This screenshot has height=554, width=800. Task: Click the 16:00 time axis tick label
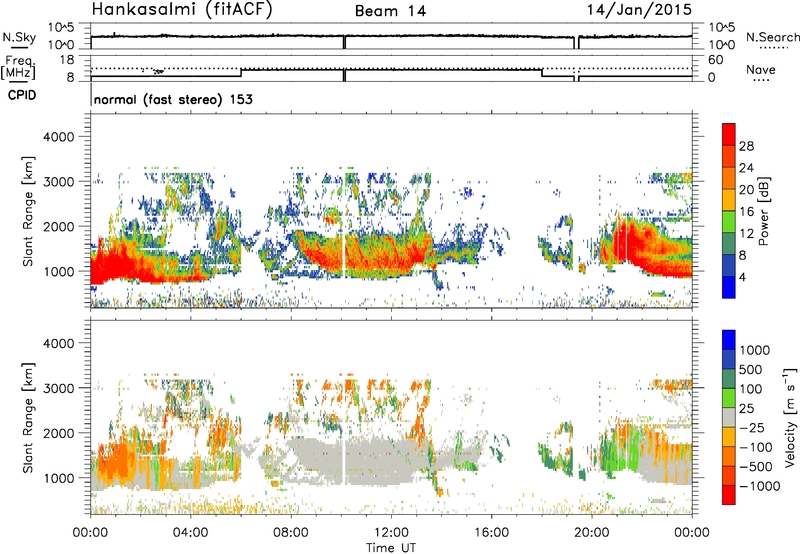tap(491, 533)
